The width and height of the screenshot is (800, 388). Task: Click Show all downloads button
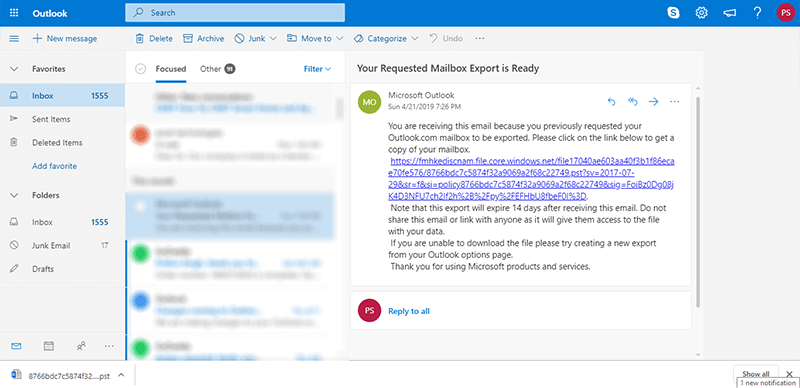point(755,374)
